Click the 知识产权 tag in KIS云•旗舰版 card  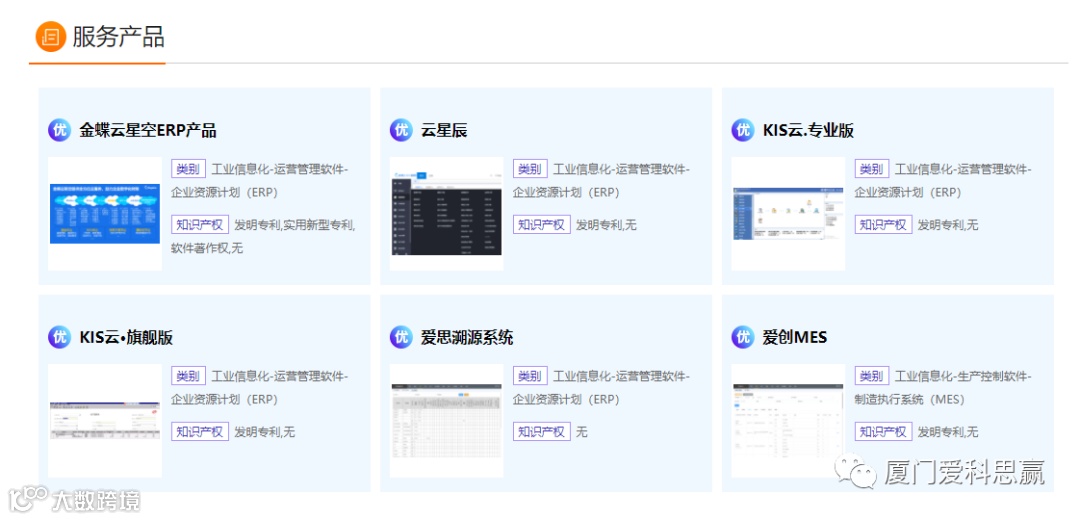(200, 432)
